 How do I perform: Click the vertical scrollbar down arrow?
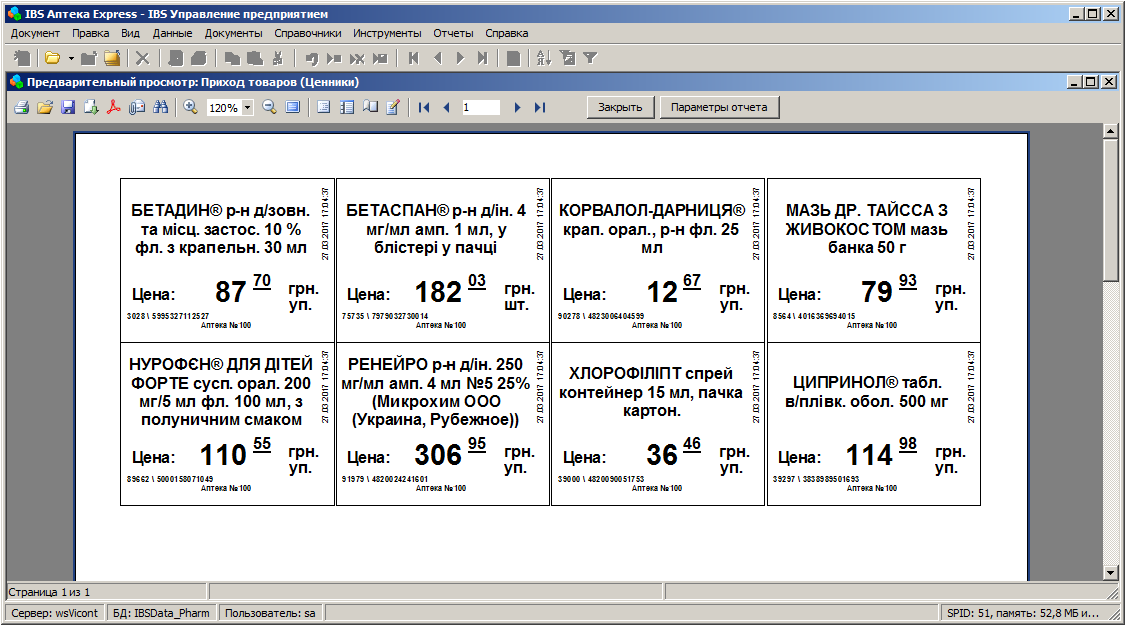click(1109, 572)
